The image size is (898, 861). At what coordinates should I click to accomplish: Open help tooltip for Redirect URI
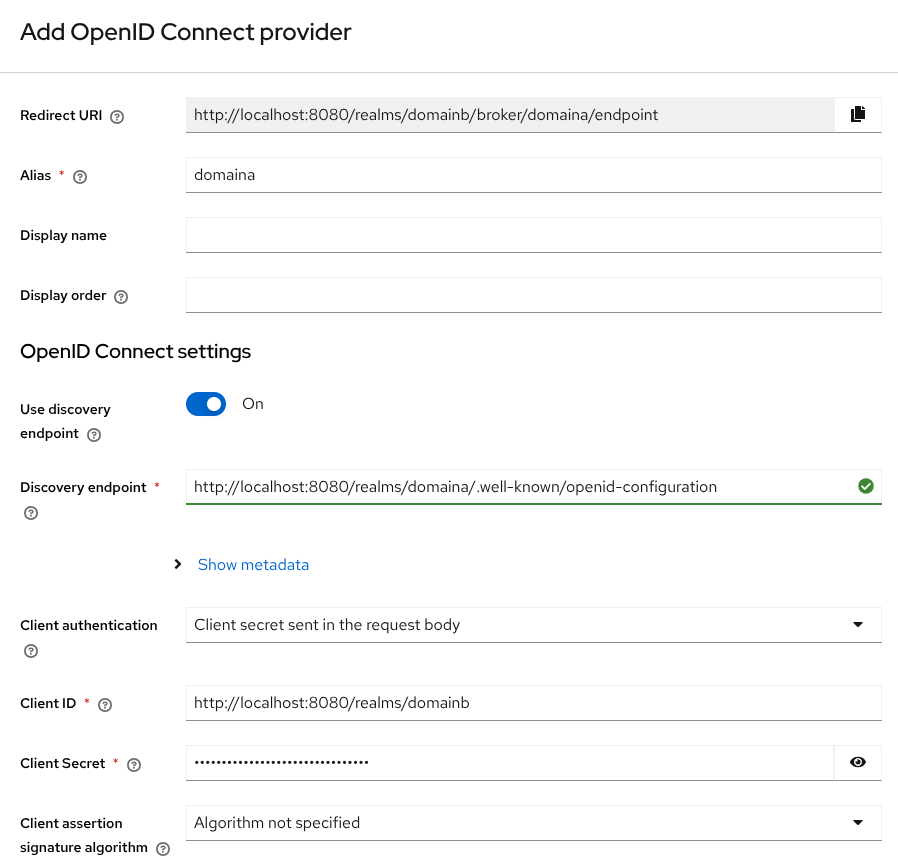(x=116, y=117)
